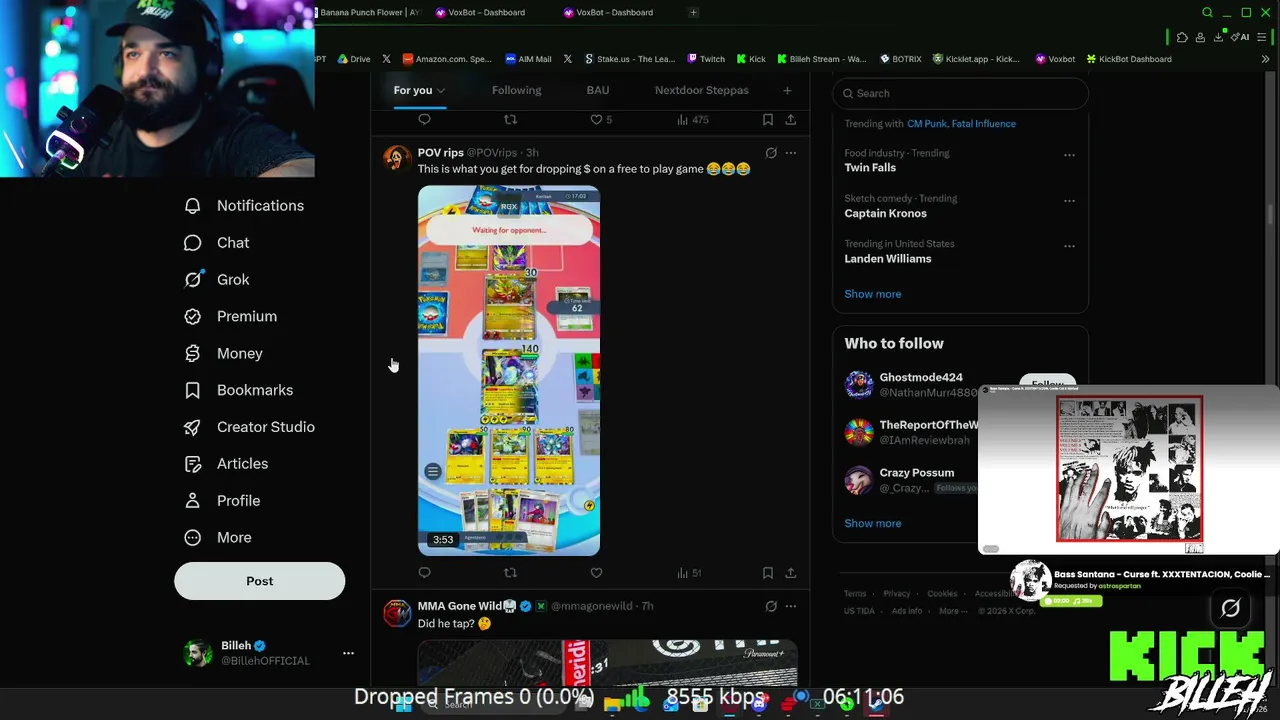The width and height of the screenshot is (1280, 720).
Task: Ask Grok about the MMA Gone Wild post
Action: click(771, 606)
